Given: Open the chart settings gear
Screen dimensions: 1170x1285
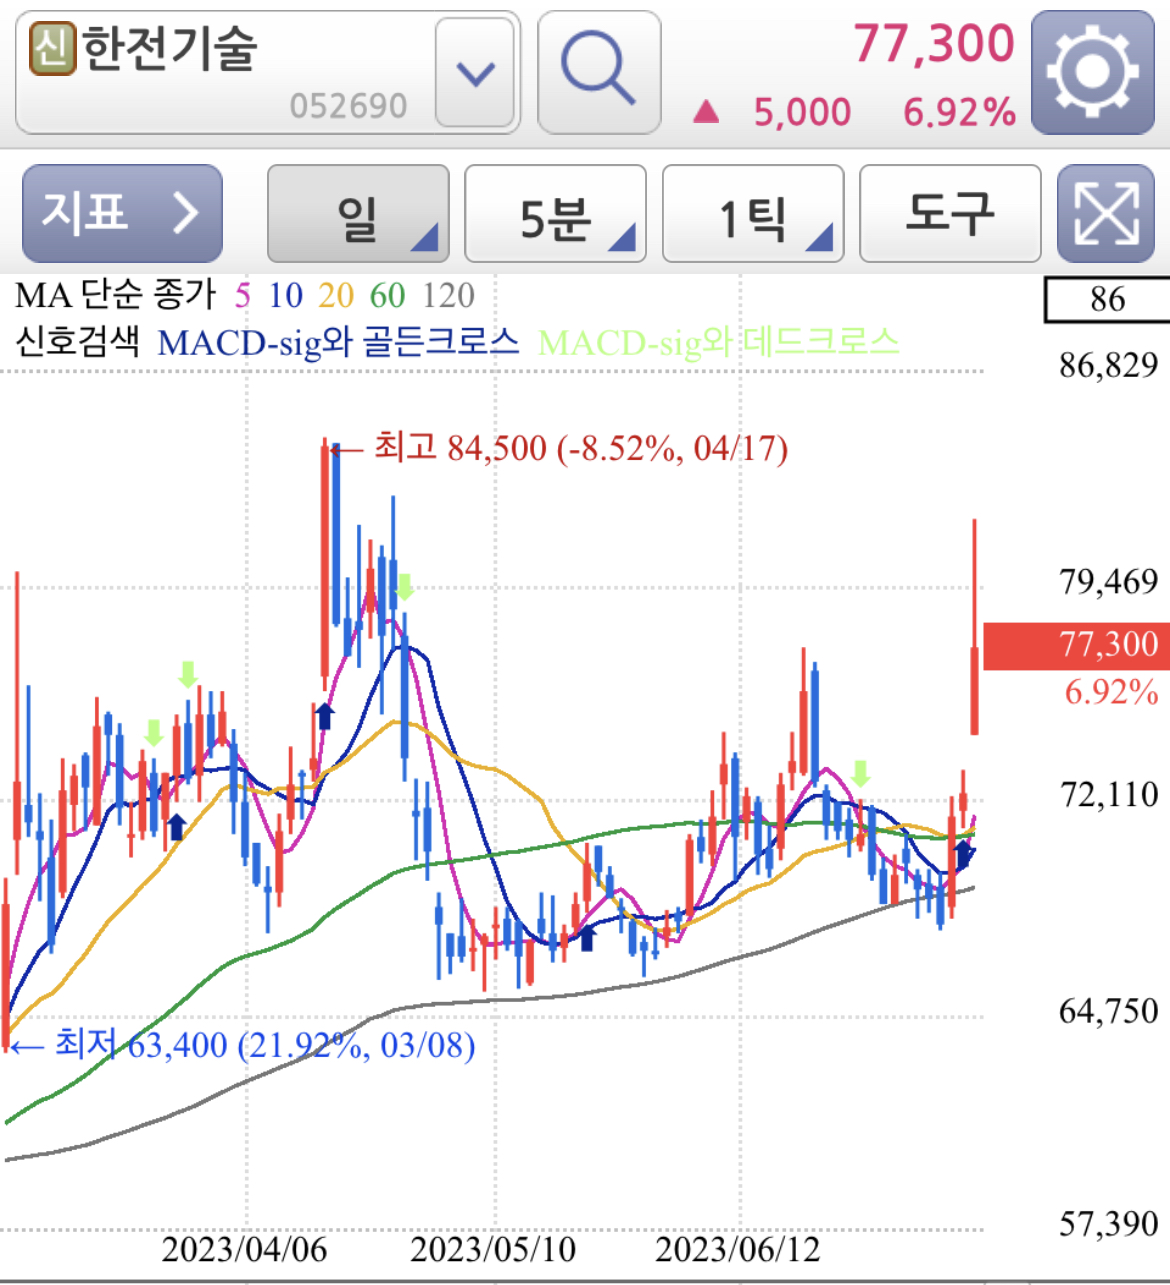Looking at the screenshot, I should [x=1093, y=72].
